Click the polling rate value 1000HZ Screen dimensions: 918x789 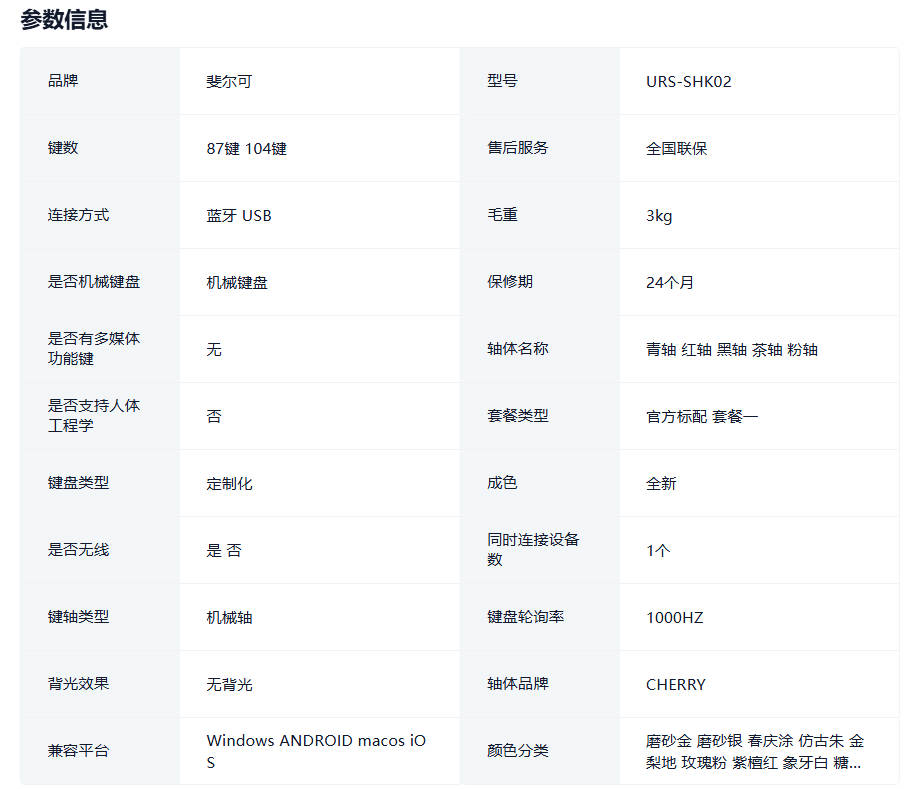tap(674, 617)
